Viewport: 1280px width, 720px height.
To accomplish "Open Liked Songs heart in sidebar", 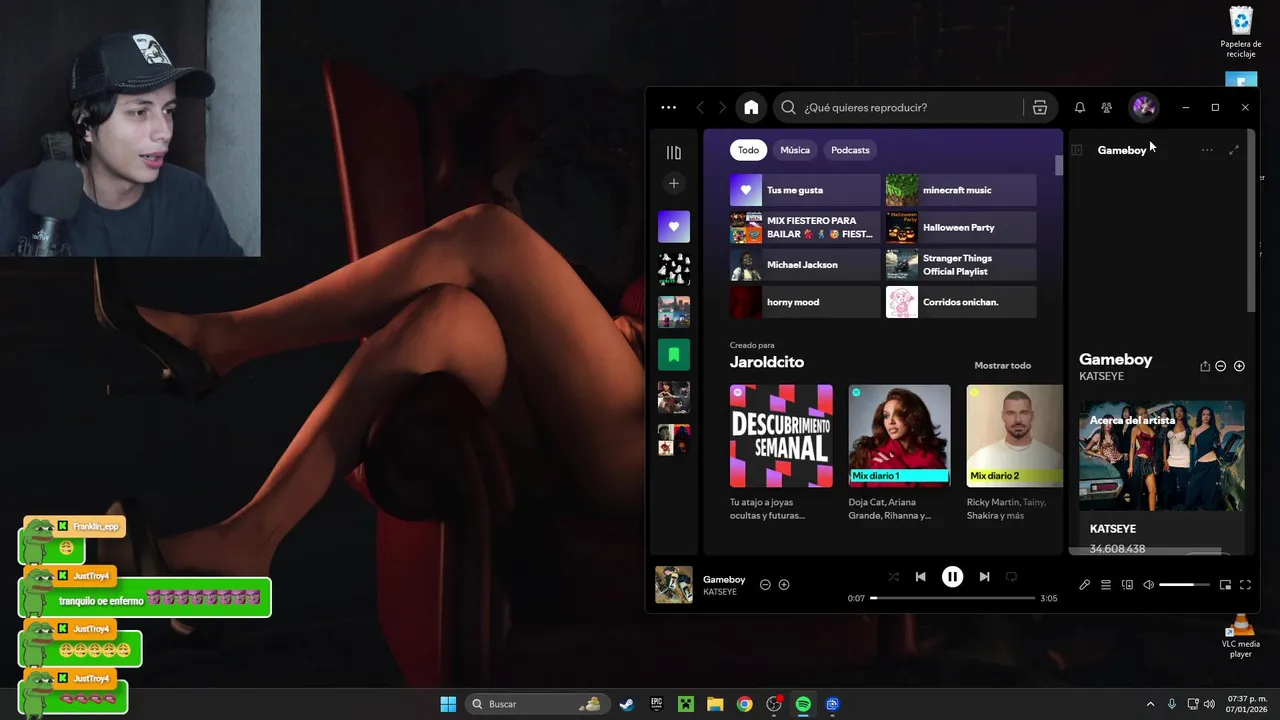I will click(x=674, y=226).
